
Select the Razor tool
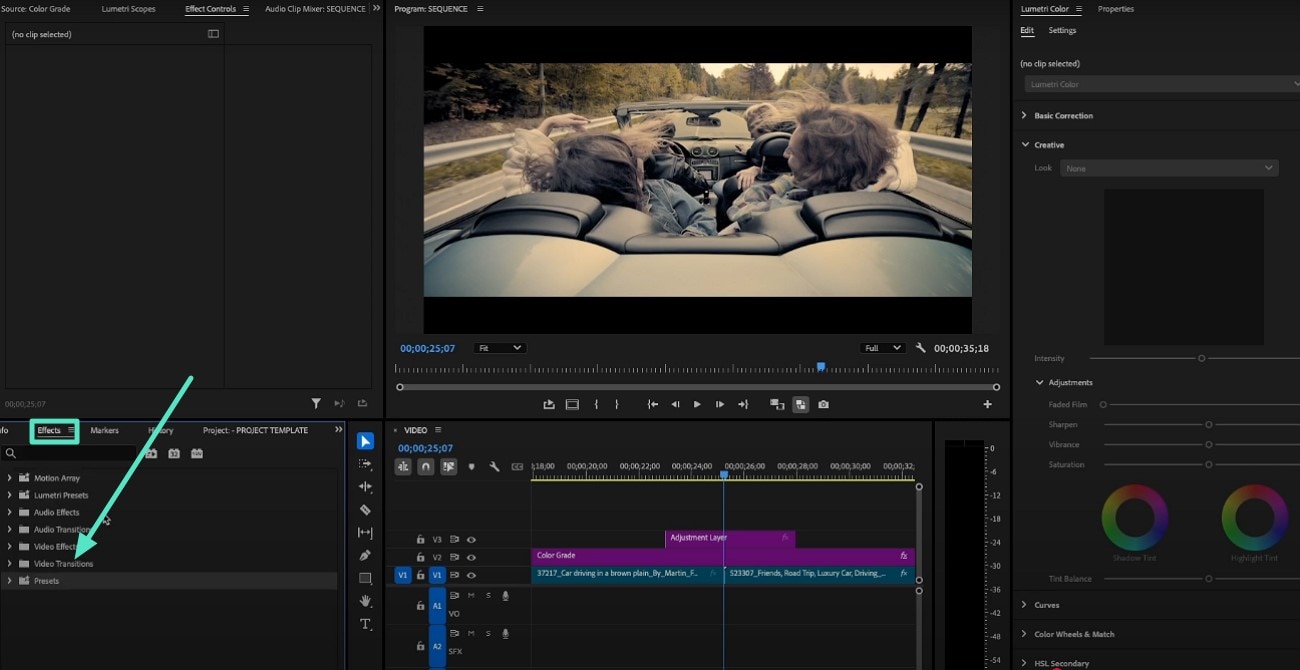pos(365,509)
